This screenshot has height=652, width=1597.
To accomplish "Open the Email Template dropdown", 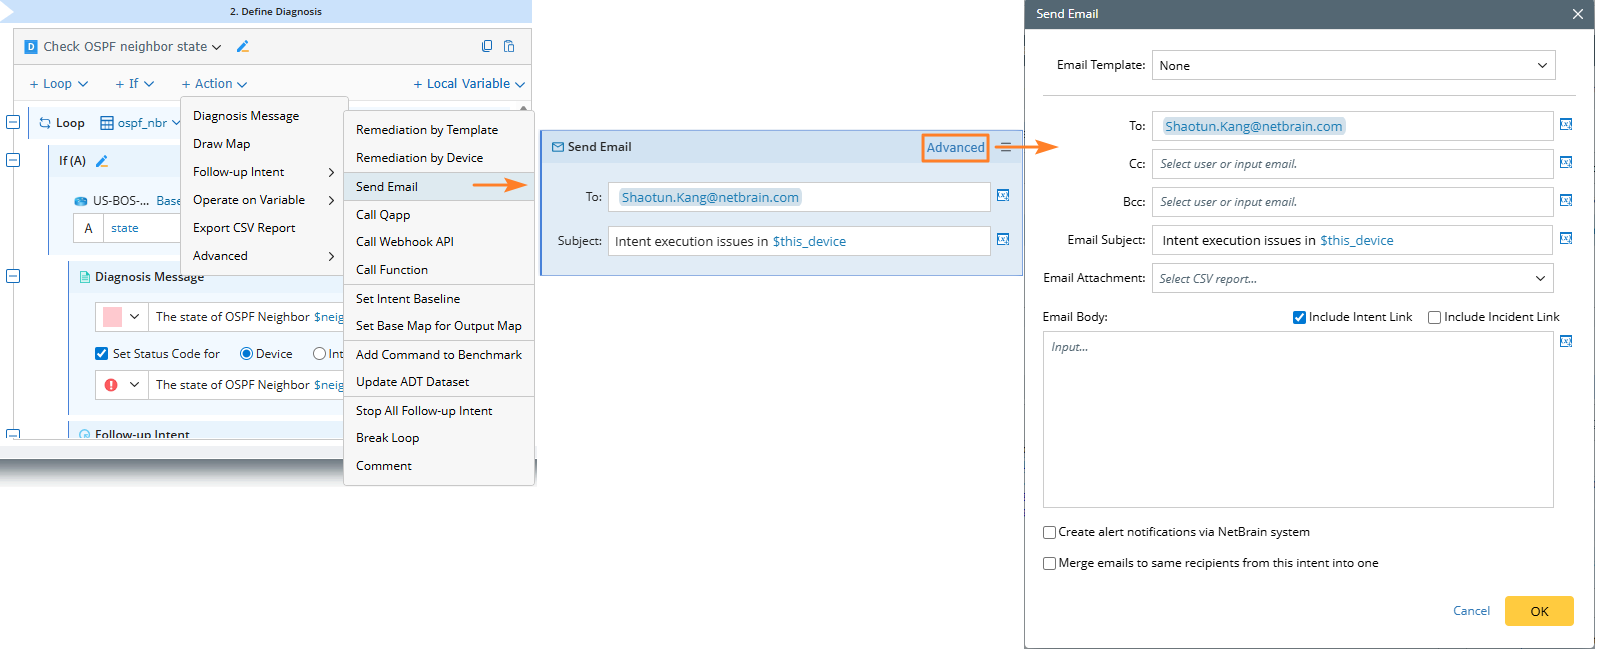I will (x=1353, y=65).
